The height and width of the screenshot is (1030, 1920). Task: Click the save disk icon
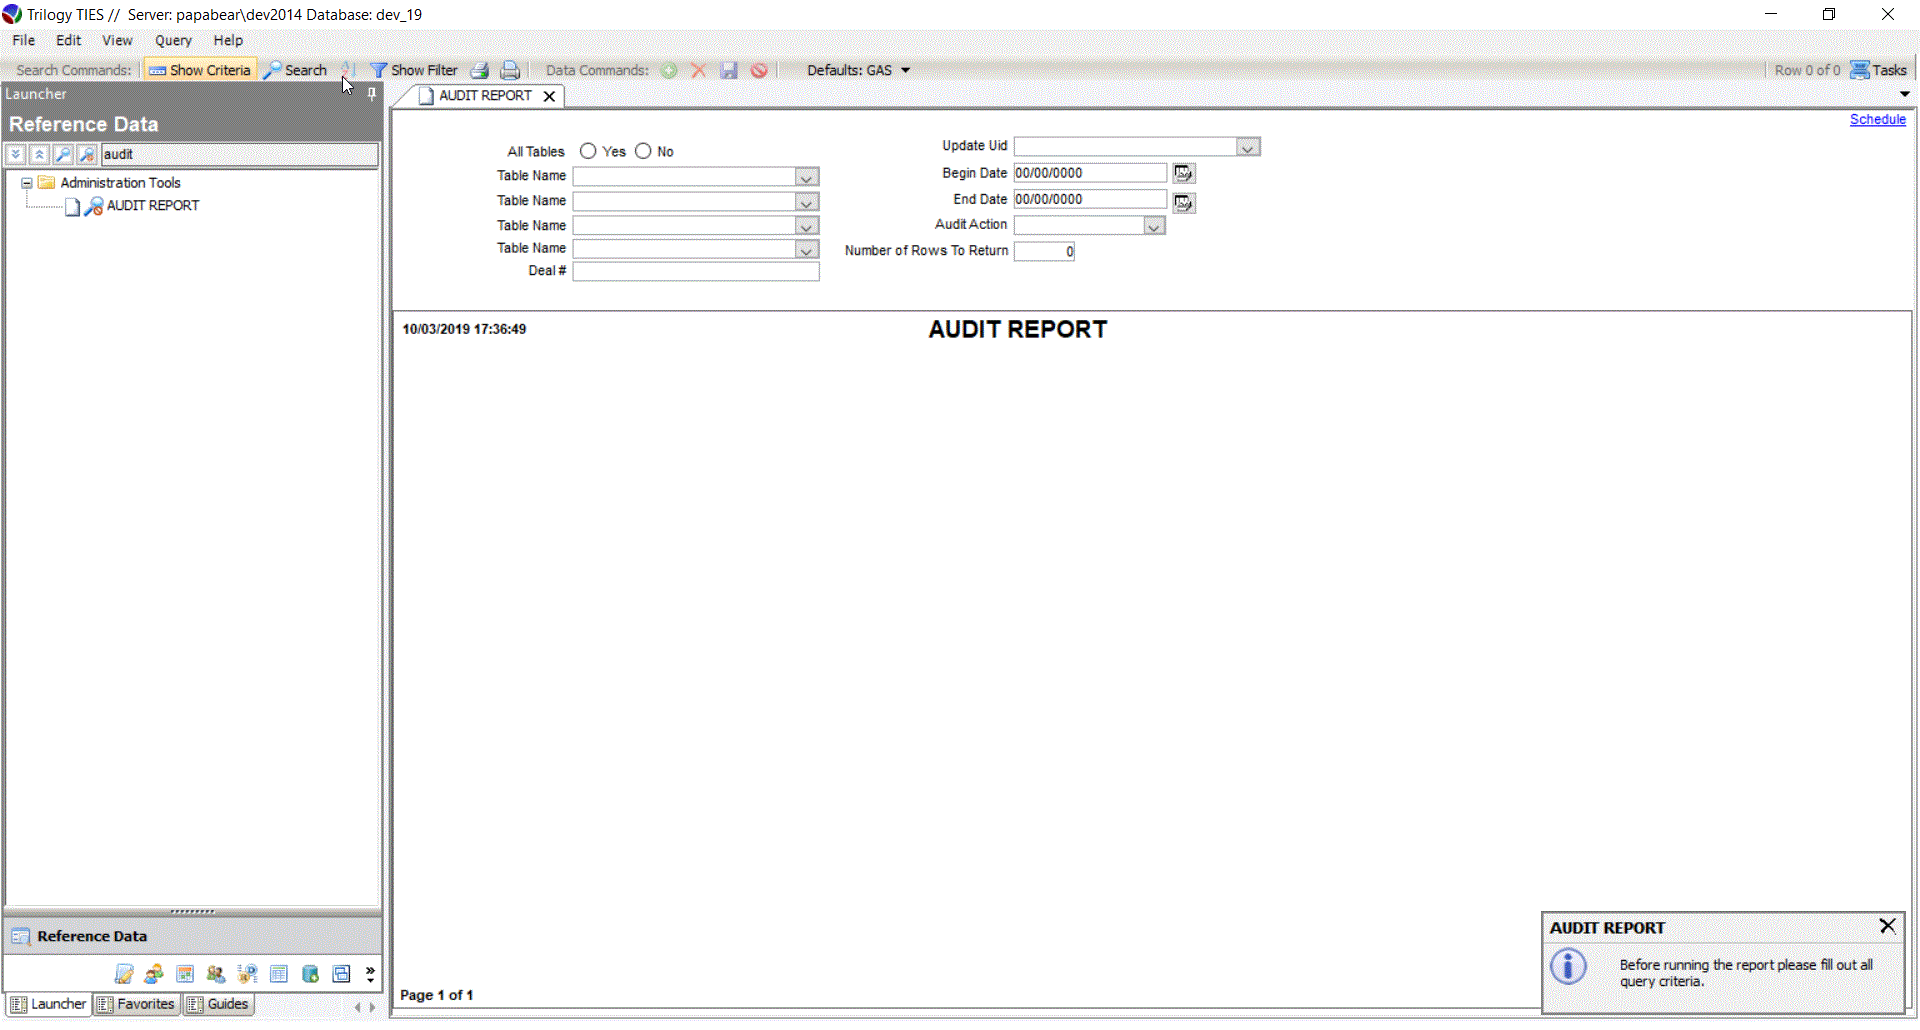[729, 70]
